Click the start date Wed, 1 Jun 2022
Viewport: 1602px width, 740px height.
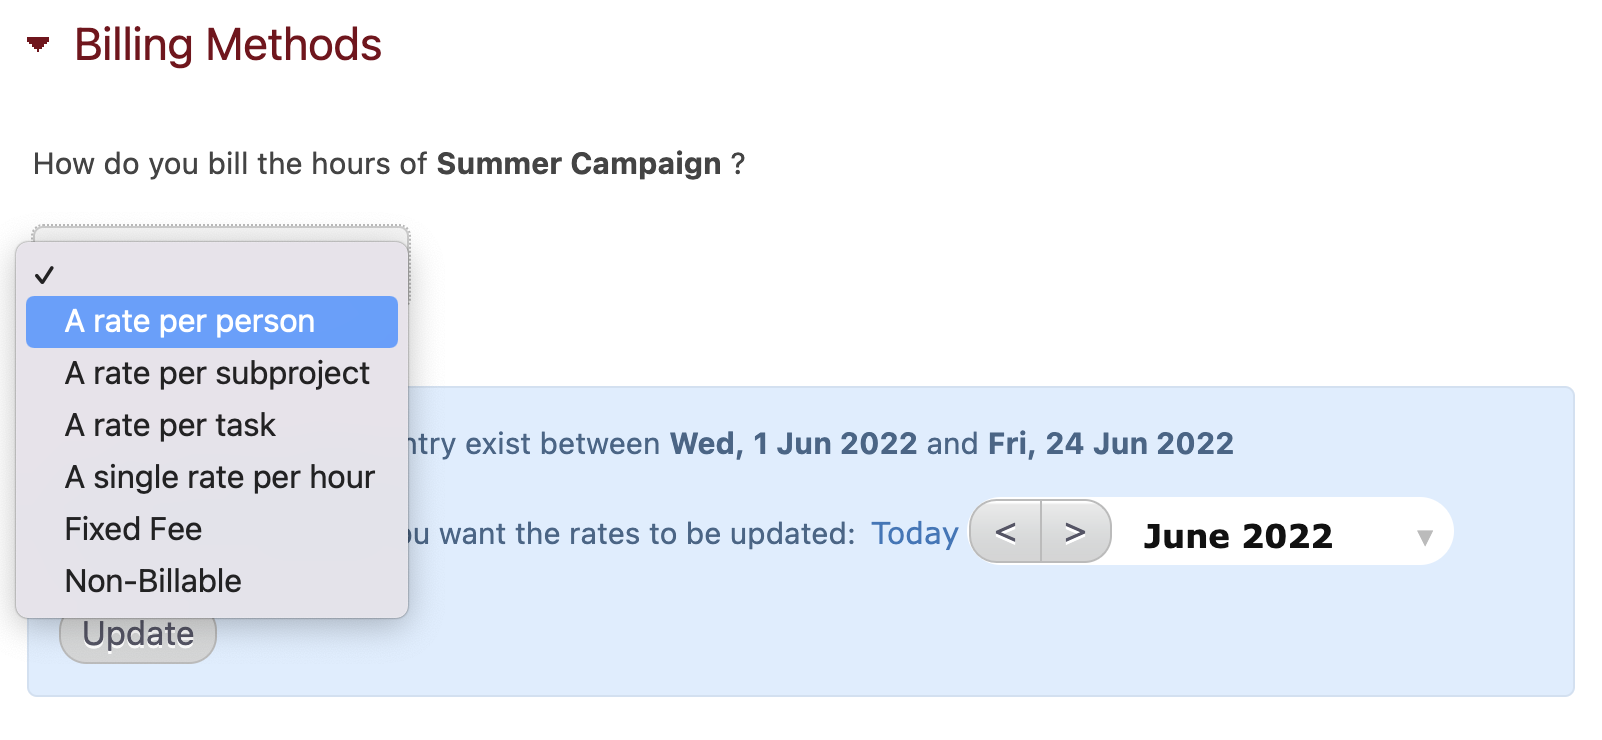pos(793,443)
